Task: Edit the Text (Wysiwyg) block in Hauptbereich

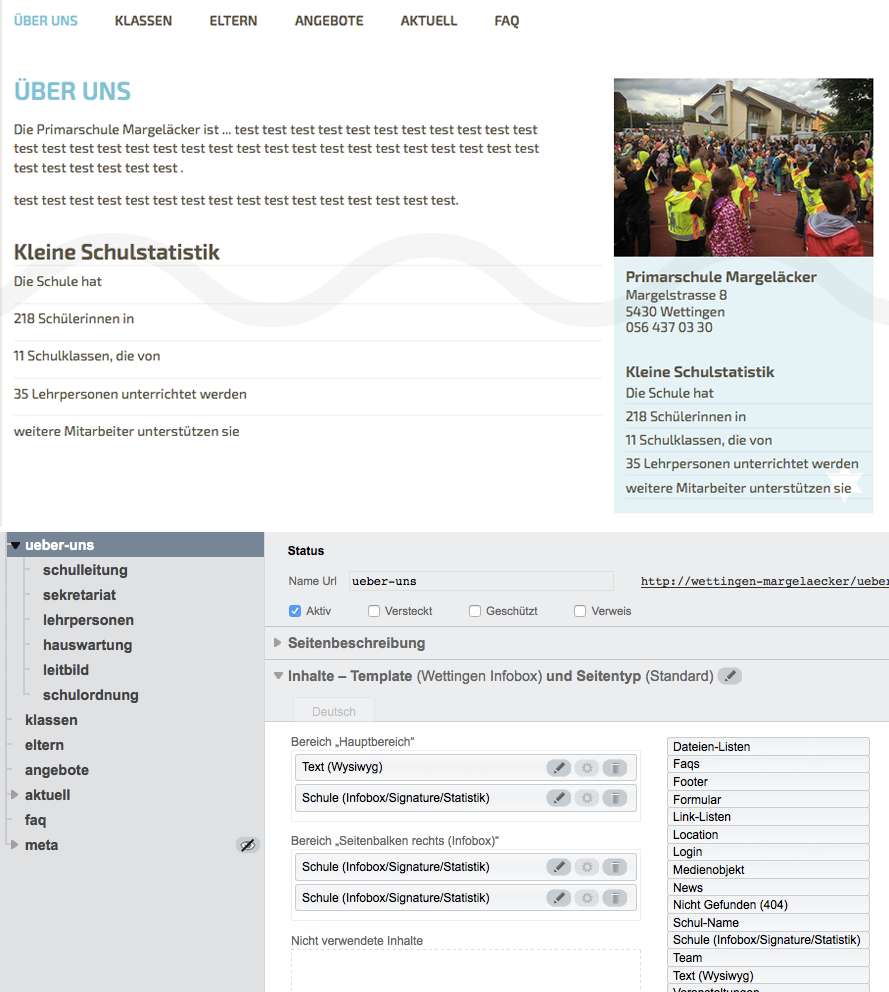Action: (559, 767)
